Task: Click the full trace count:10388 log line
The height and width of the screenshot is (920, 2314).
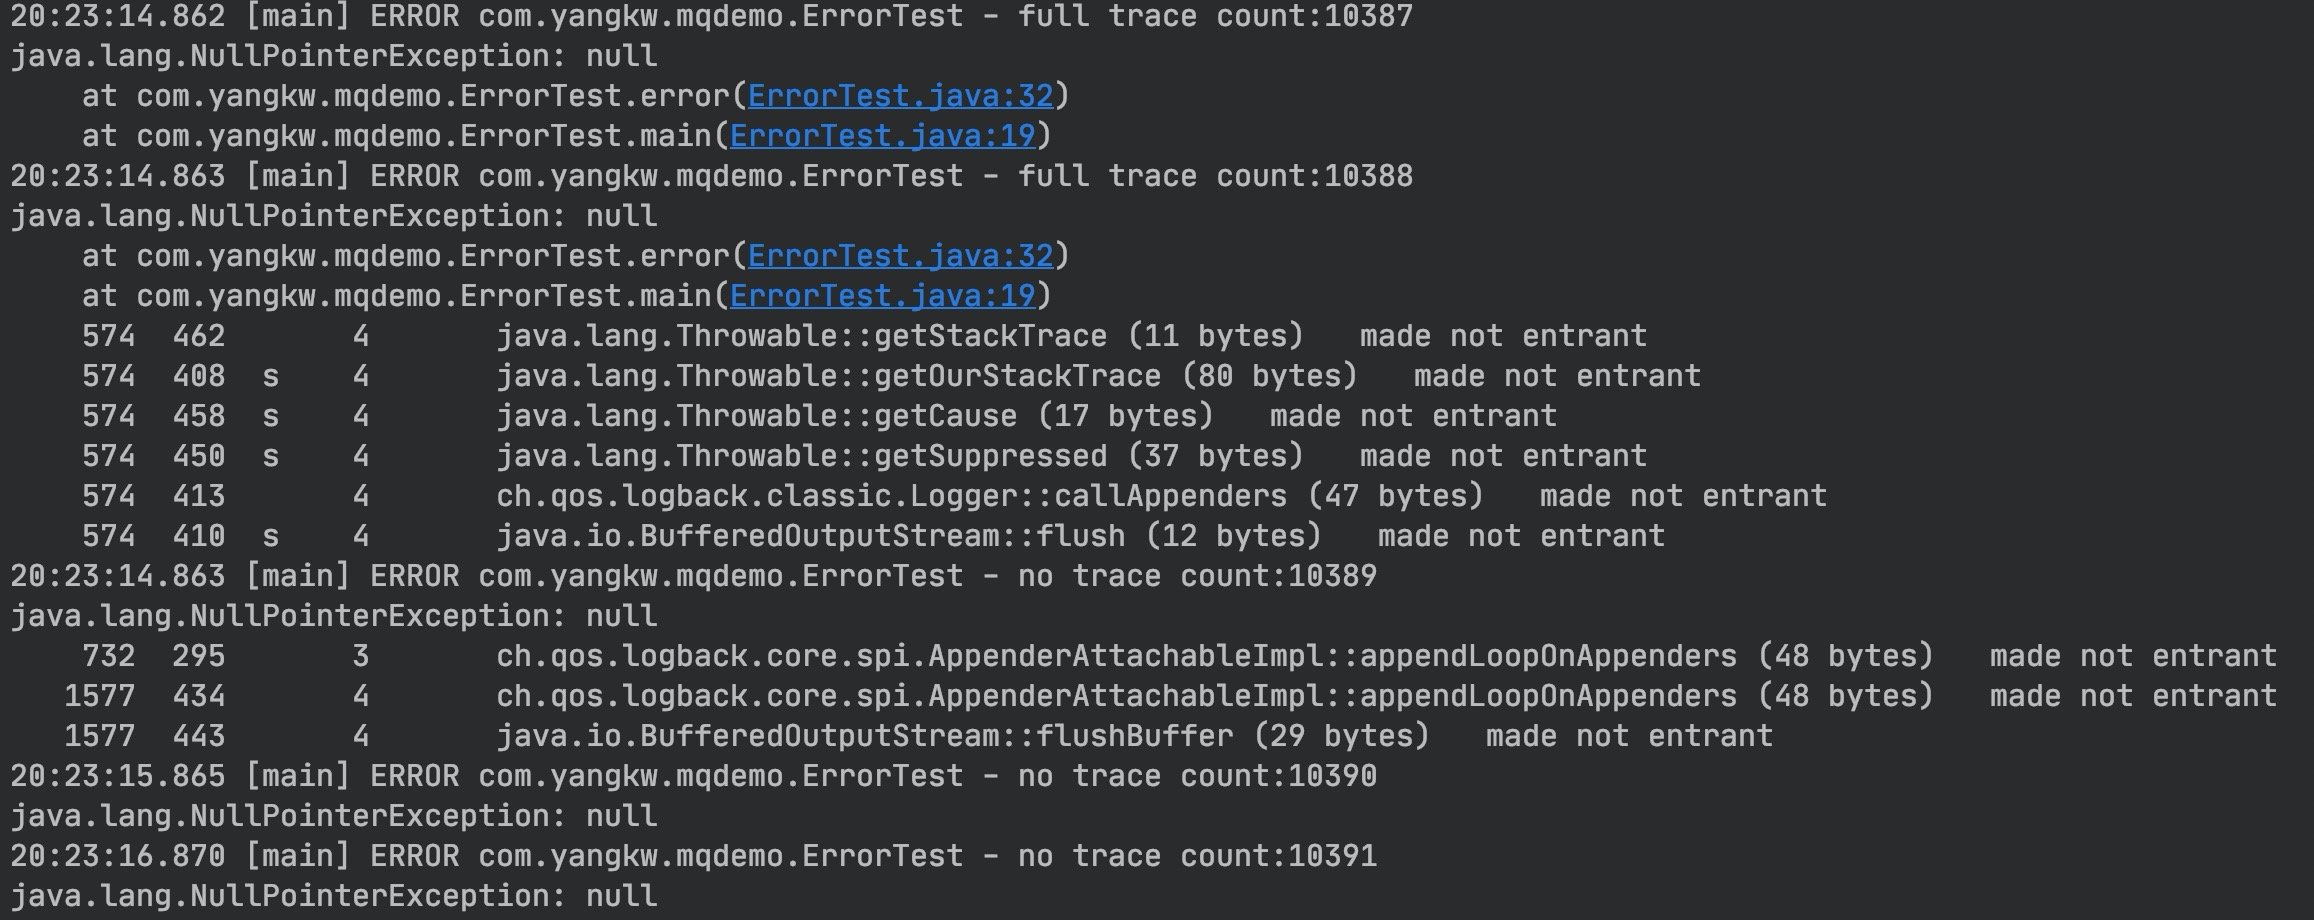Action: [710, 176]
